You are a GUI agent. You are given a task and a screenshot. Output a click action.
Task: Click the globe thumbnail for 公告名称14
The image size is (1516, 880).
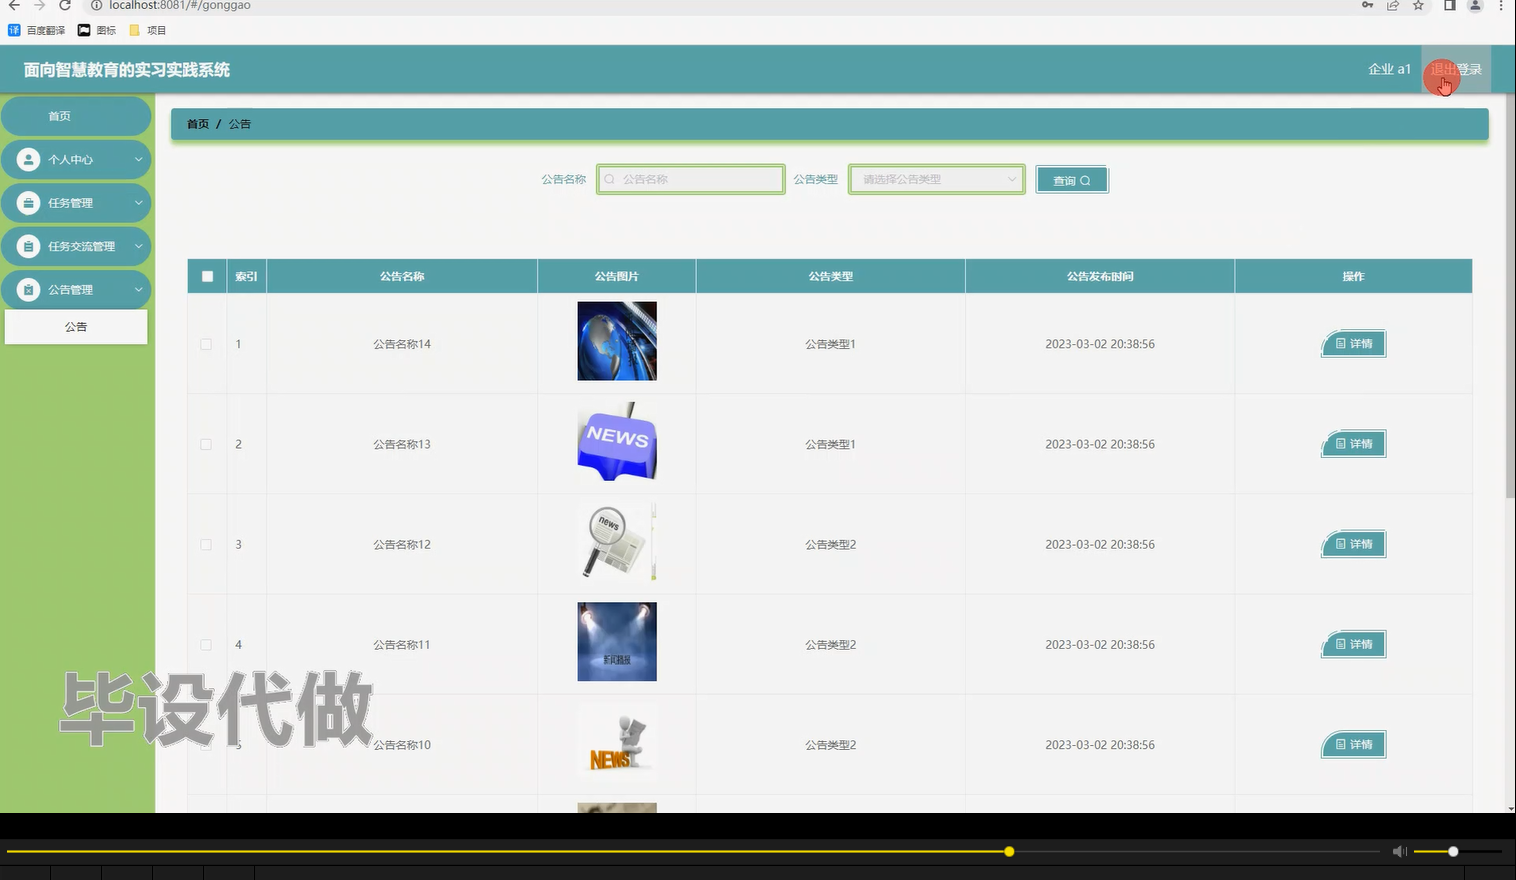coord(617,341)
